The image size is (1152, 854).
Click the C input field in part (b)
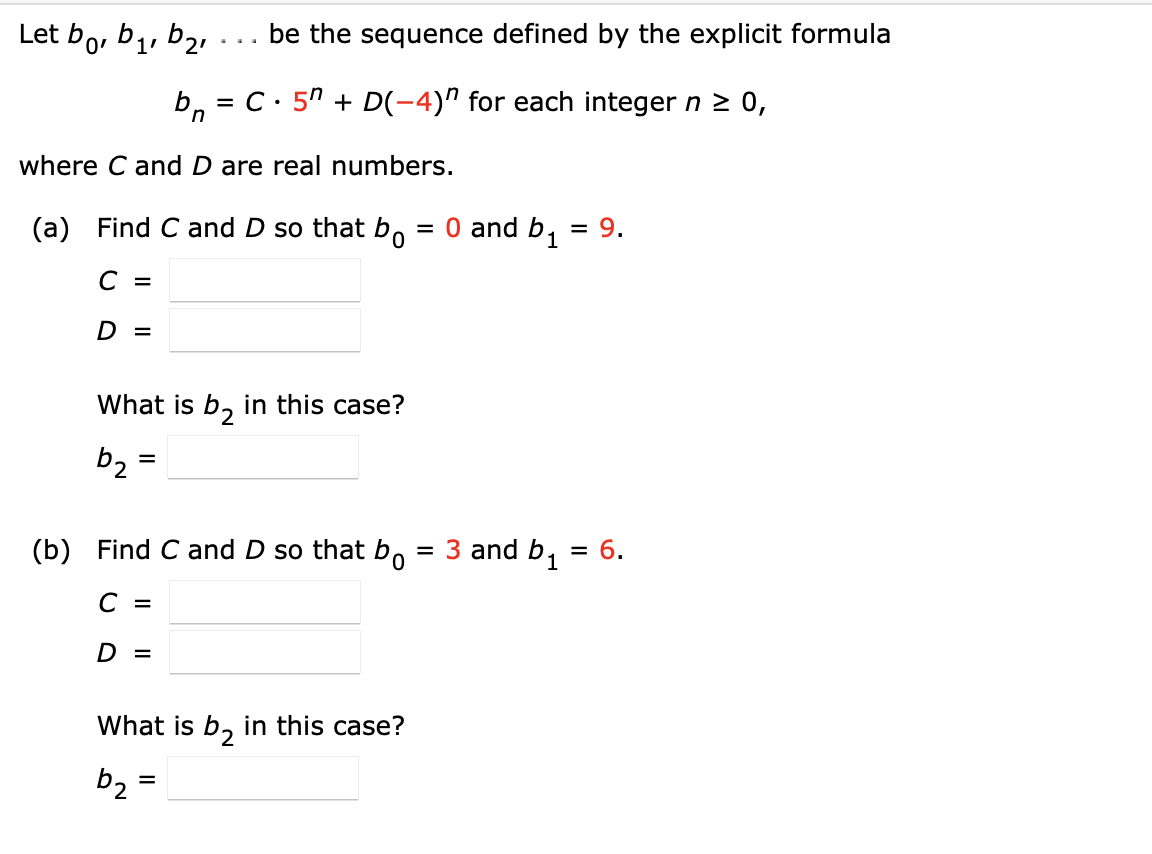[264, 601]
